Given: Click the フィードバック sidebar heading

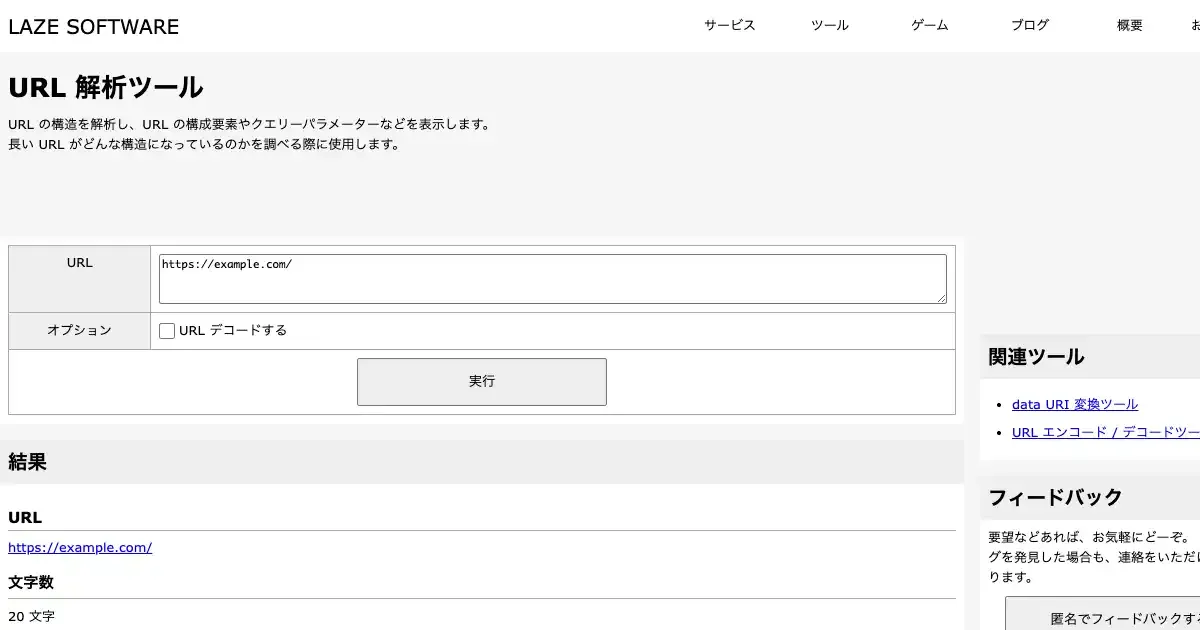Looking at the screenshot, I should tap(1055, 497).
